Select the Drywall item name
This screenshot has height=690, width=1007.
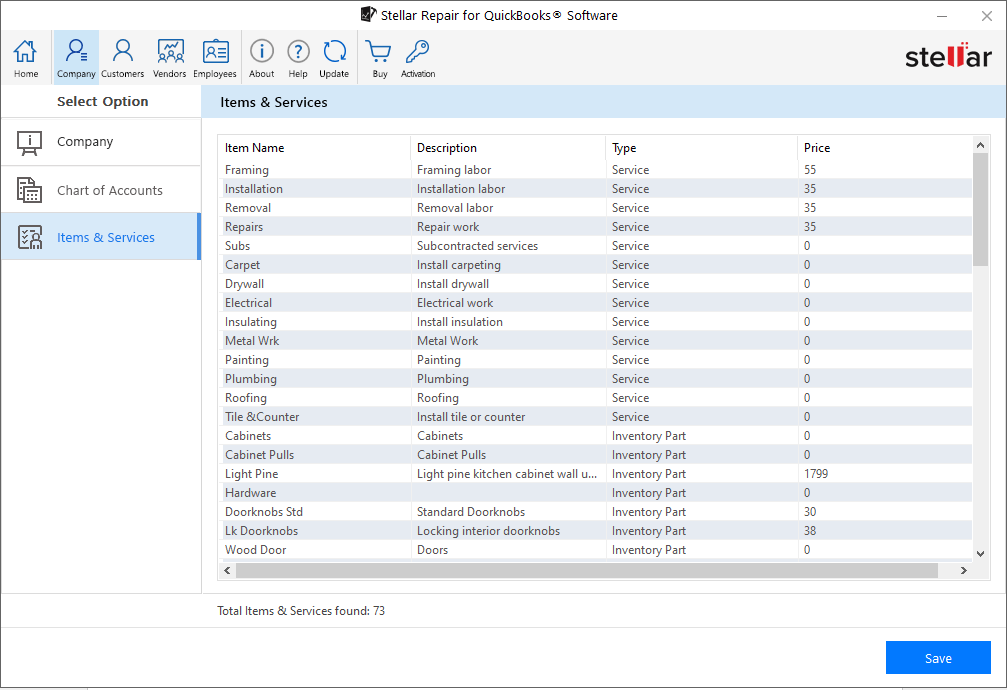(244, 284)
